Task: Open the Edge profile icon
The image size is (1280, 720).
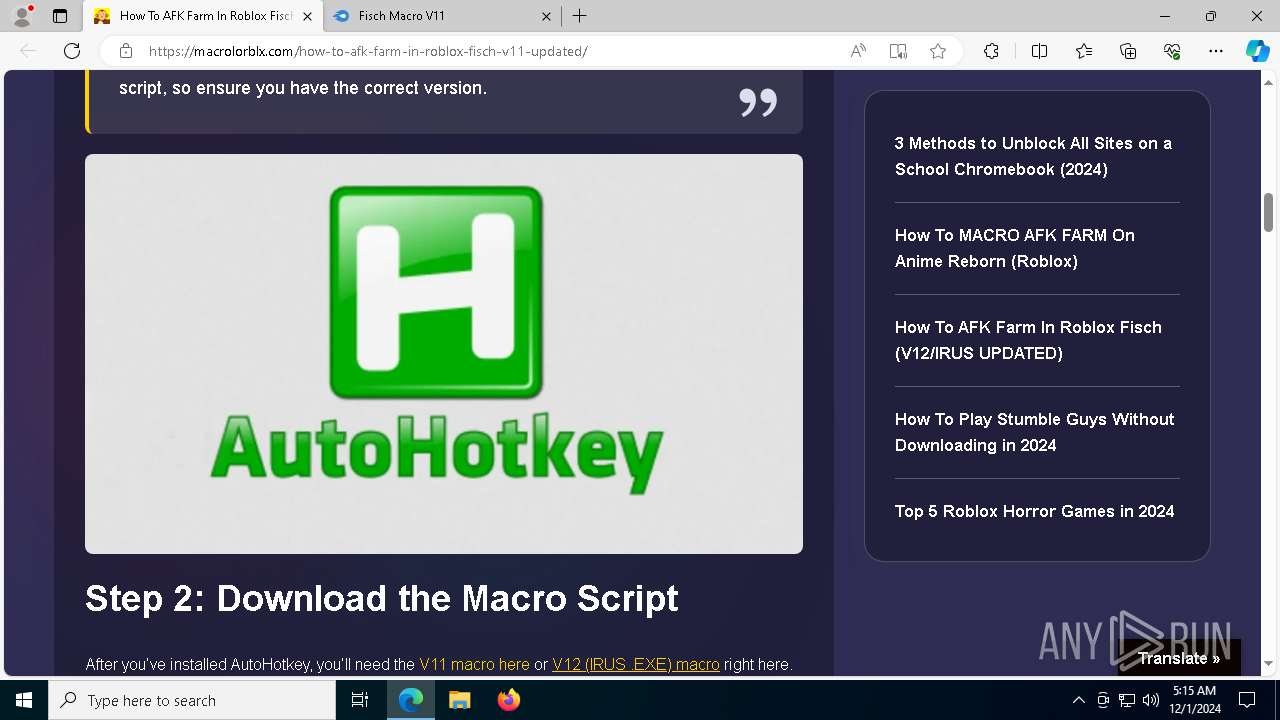Action: click(22, 16)
